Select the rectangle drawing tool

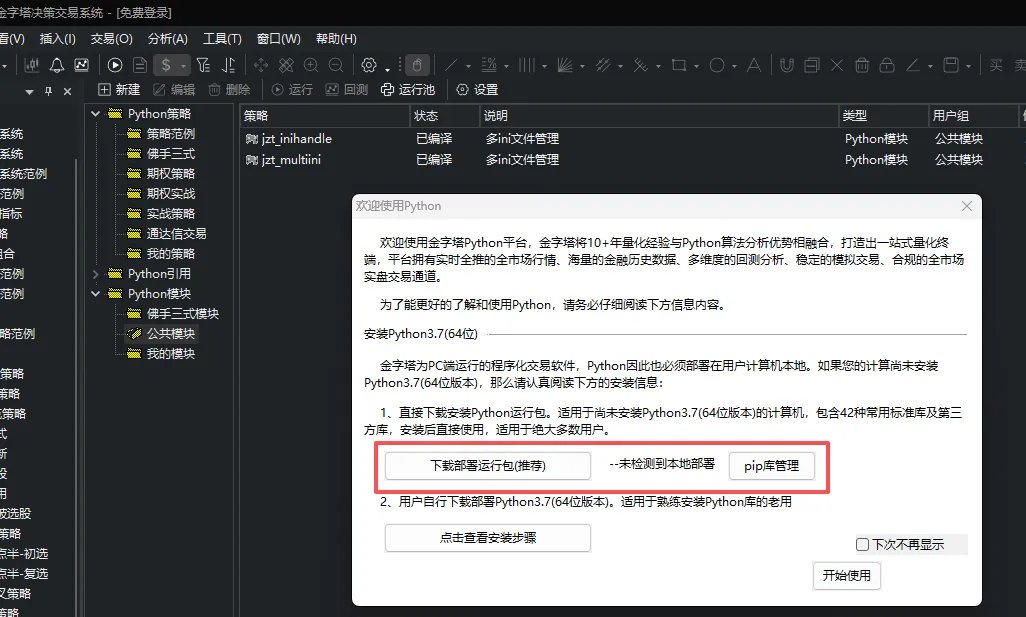pyautogui.click(x=679, y=65)
